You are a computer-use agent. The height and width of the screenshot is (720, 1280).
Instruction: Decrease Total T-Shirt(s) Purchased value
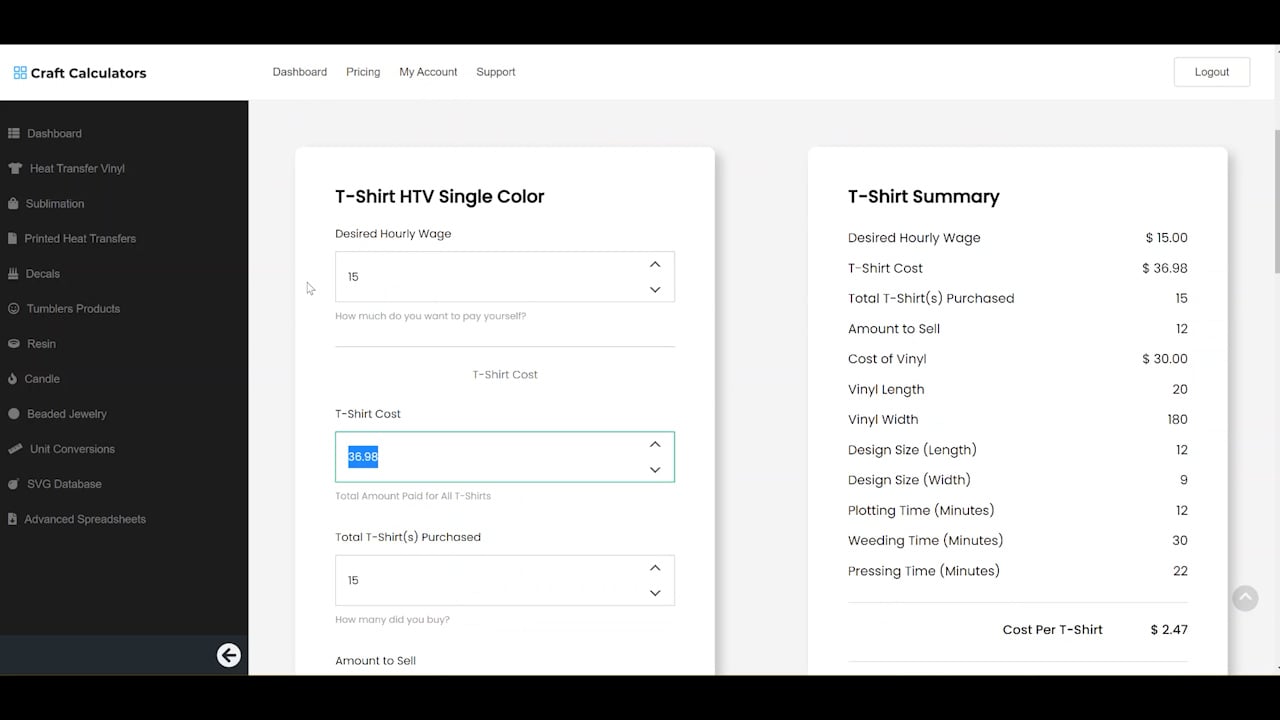pyautogui.click(x=655, y=593)
